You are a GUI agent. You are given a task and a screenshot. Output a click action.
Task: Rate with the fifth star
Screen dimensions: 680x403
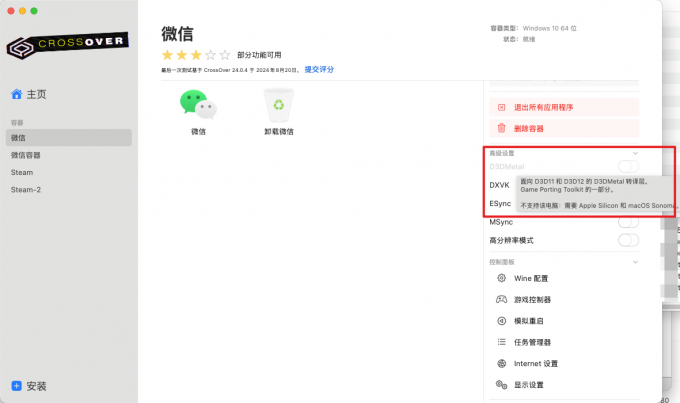(x=225, y=55)
